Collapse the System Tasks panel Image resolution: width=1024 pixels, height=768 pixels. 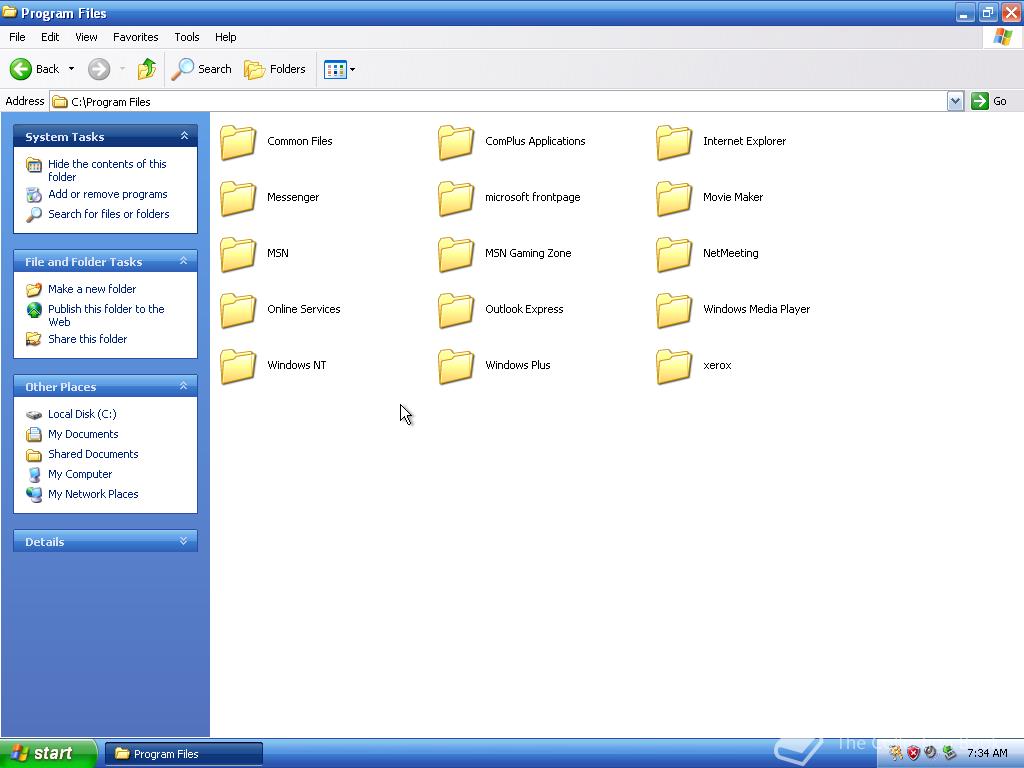tap(184, 136)
